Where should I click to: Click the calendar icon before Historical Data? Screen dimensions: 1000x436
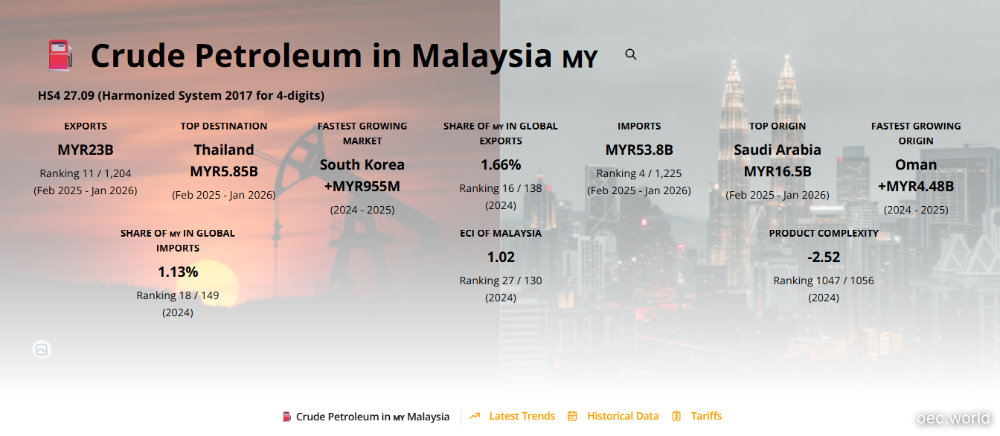pos(573,416)
